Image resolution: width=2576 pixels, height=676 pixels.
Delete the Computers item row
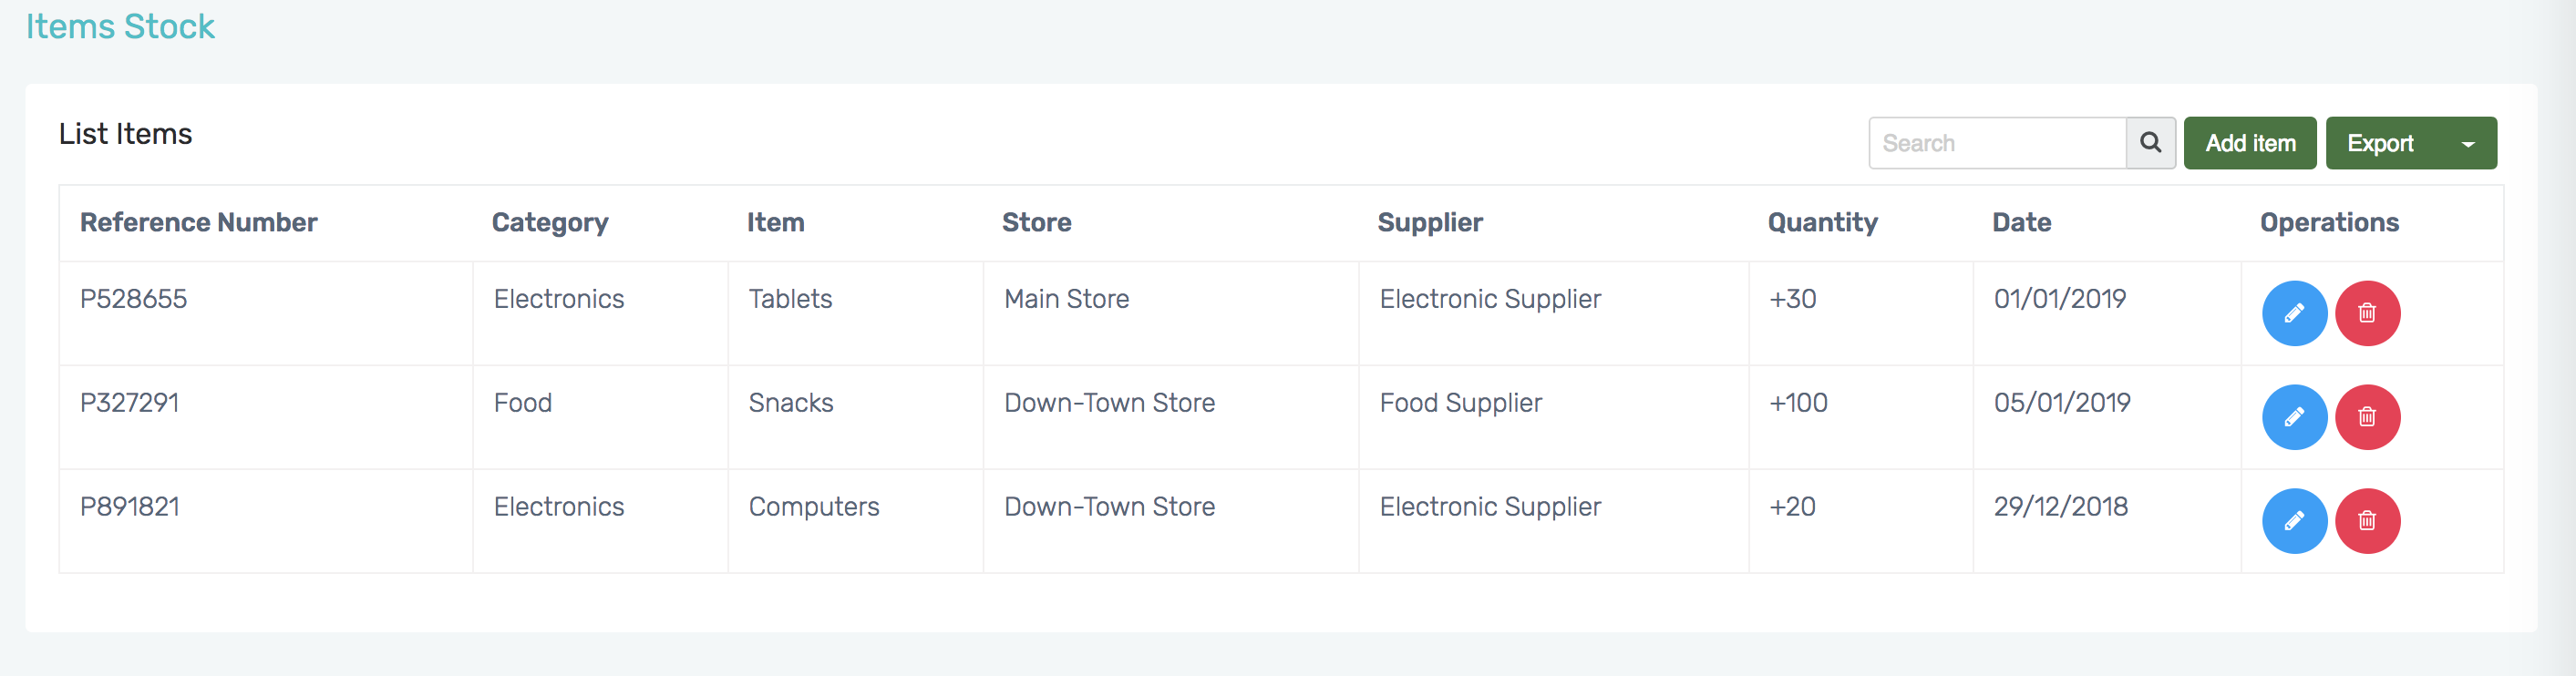click(2367, 521)
